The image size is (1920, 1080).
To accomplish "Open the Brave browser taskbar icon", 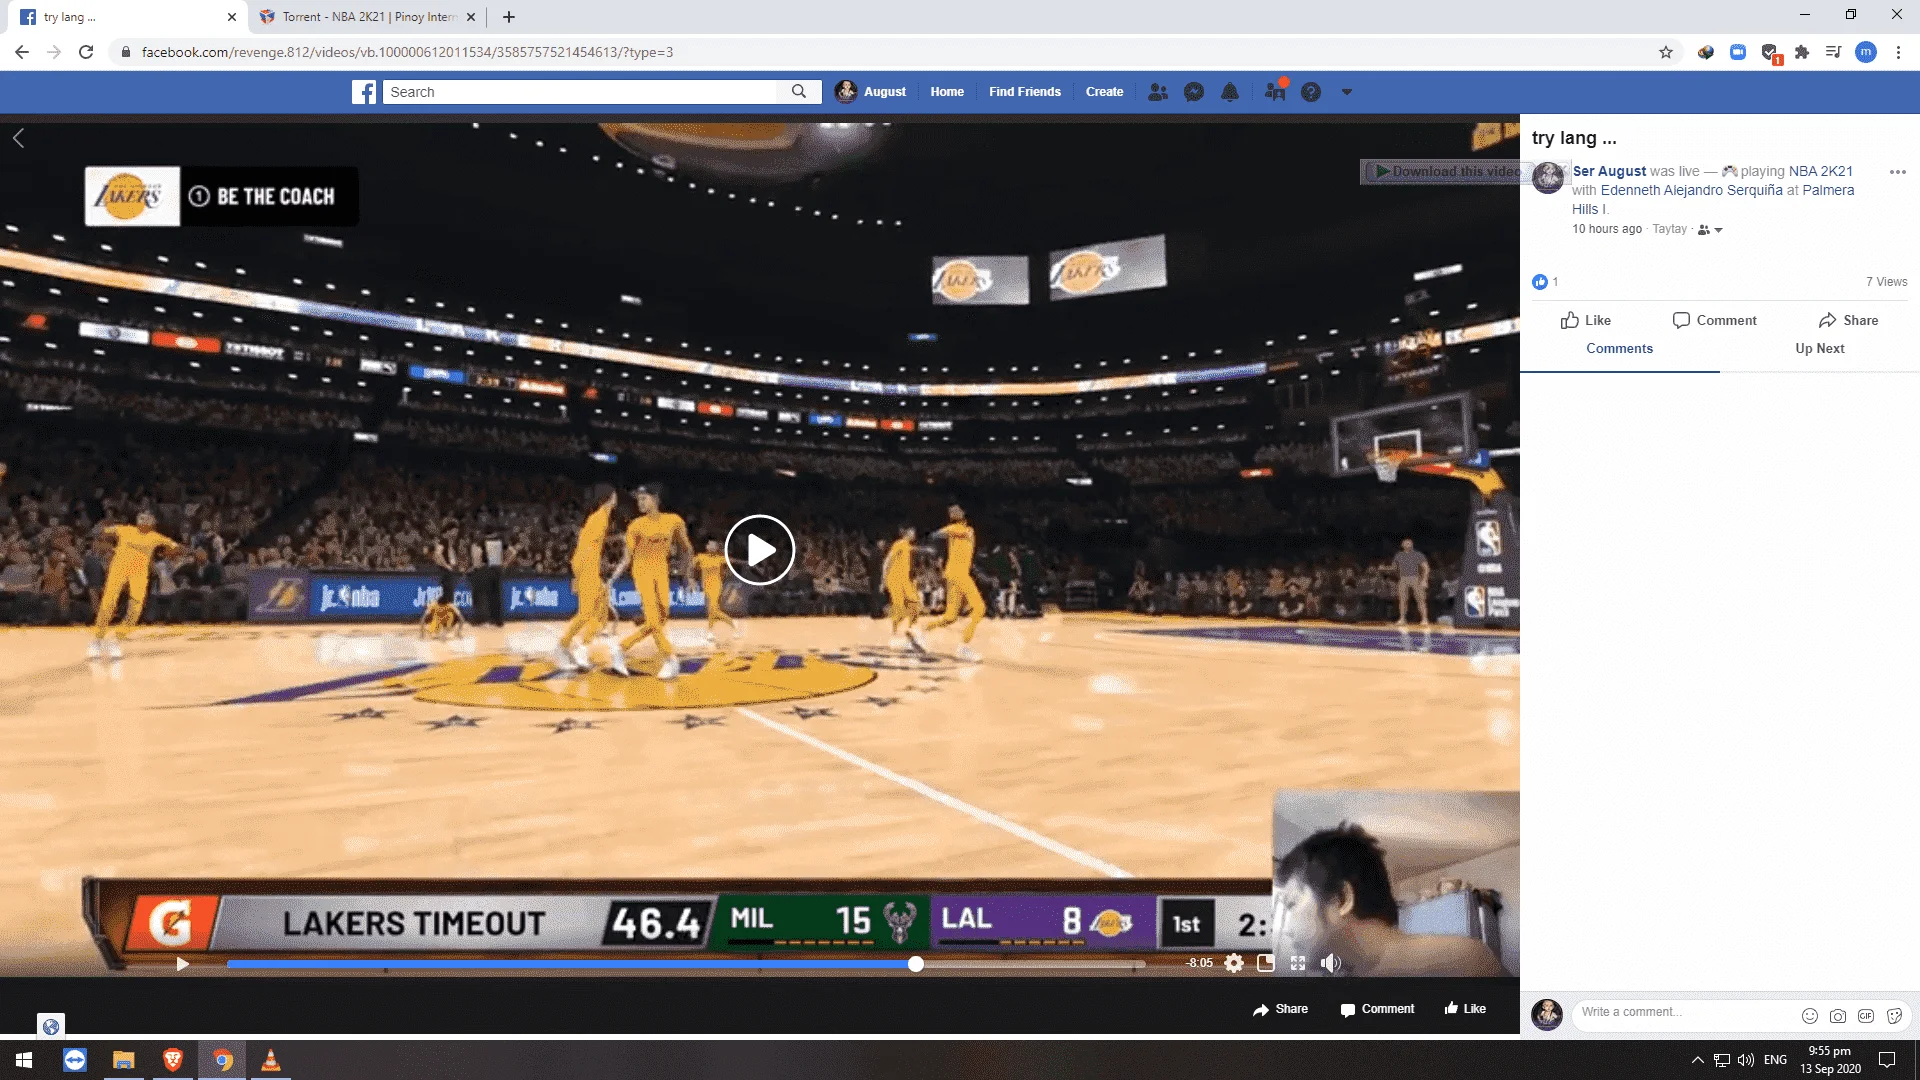I will coord(173,1060).
